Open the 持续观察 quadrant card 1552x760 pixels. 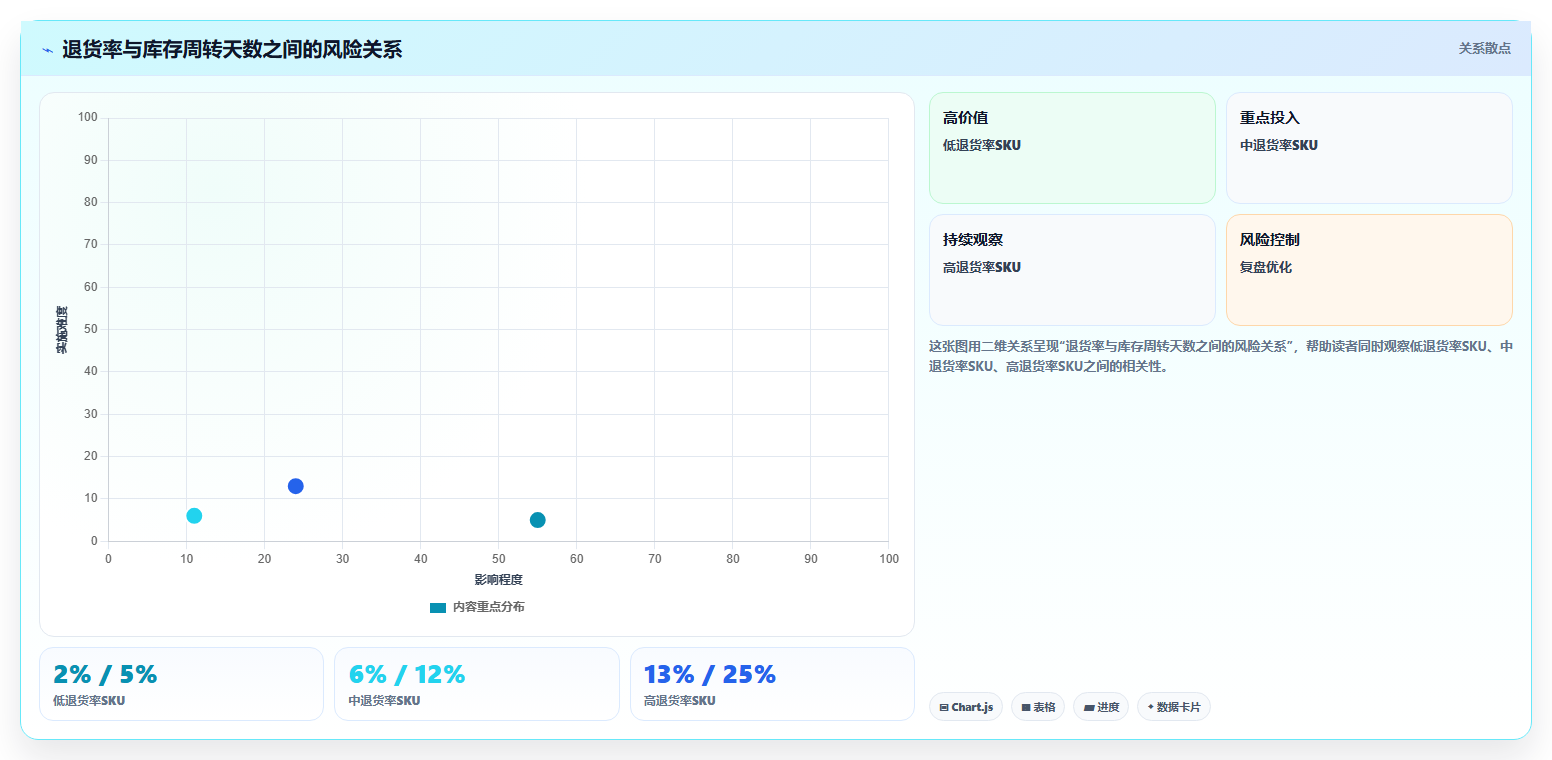(1072, 270)
